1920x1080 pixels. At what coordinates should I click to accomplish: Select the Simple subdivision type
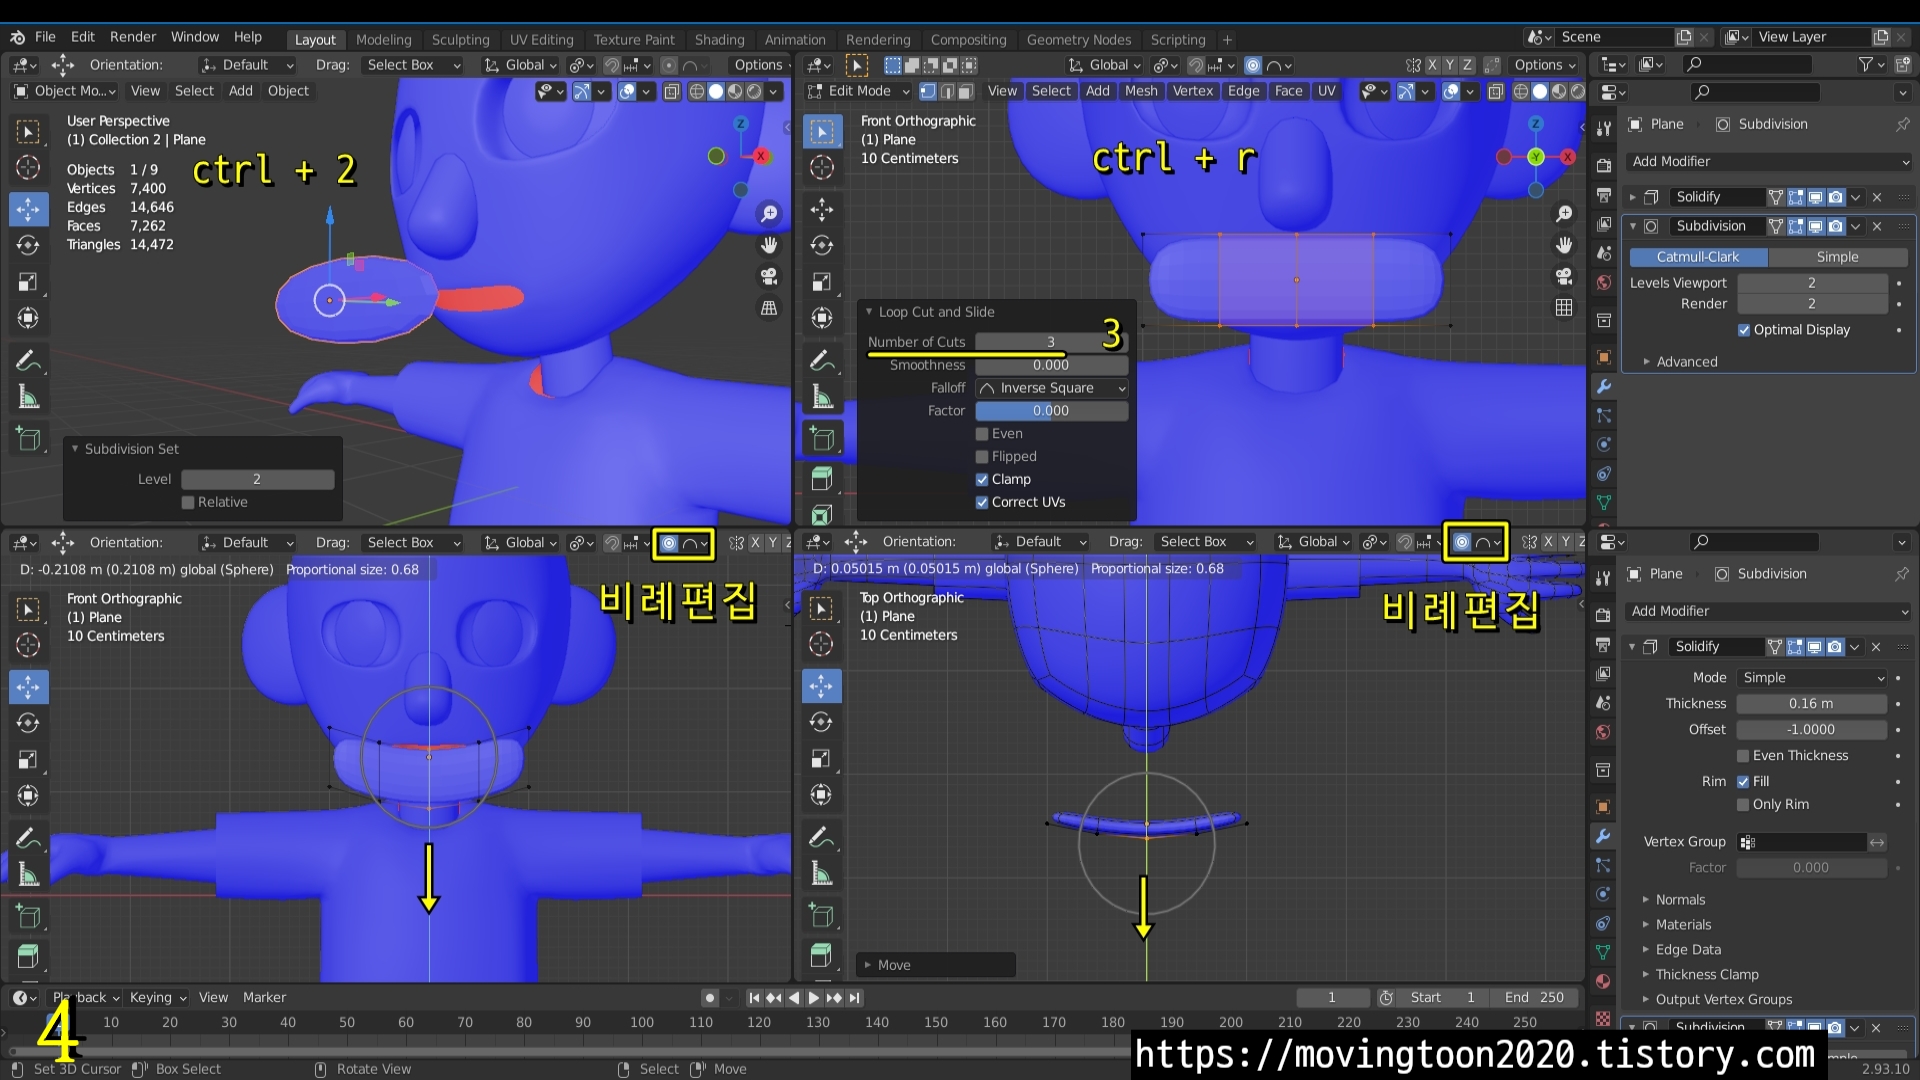pyautogui.click(x=1837, y=257)
